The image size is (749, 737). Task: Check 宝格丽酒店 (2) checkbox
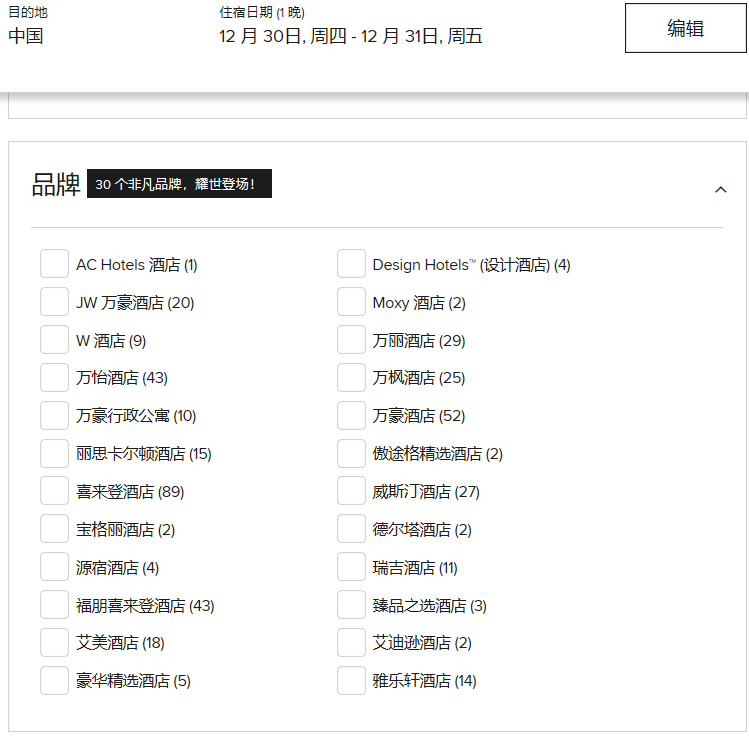pos(54,529)
